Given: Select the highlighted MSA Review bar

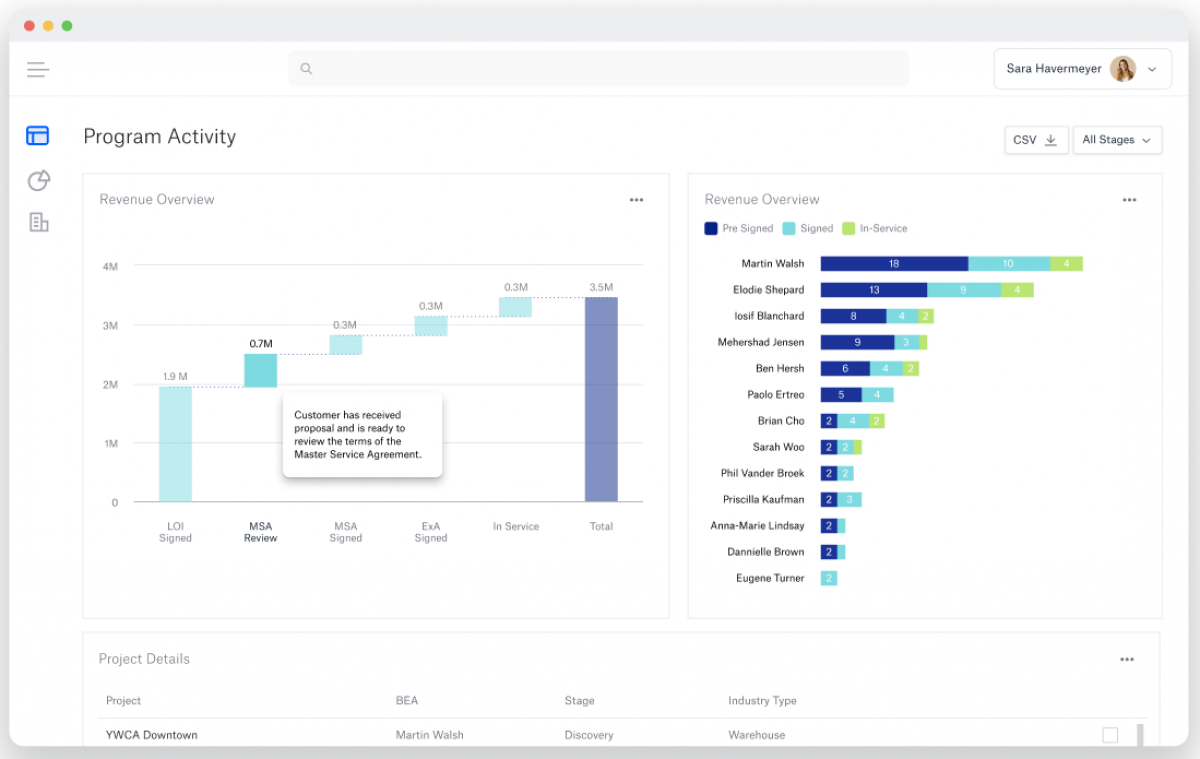Looking at the screenshot, I should click(260, 370).
